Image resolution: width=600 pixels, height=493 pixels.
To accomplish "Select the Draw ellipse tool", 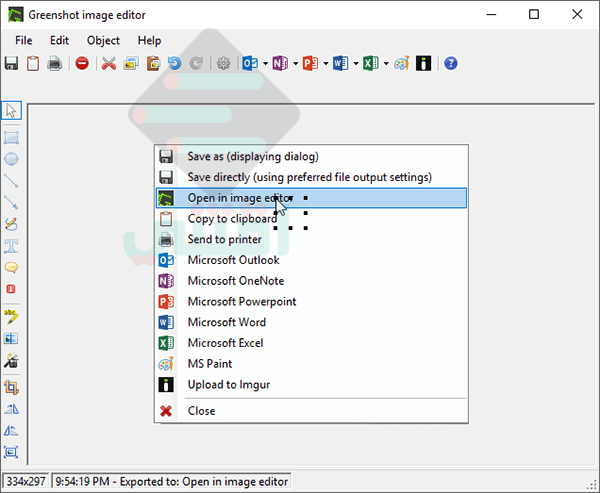I will [11, 159].
